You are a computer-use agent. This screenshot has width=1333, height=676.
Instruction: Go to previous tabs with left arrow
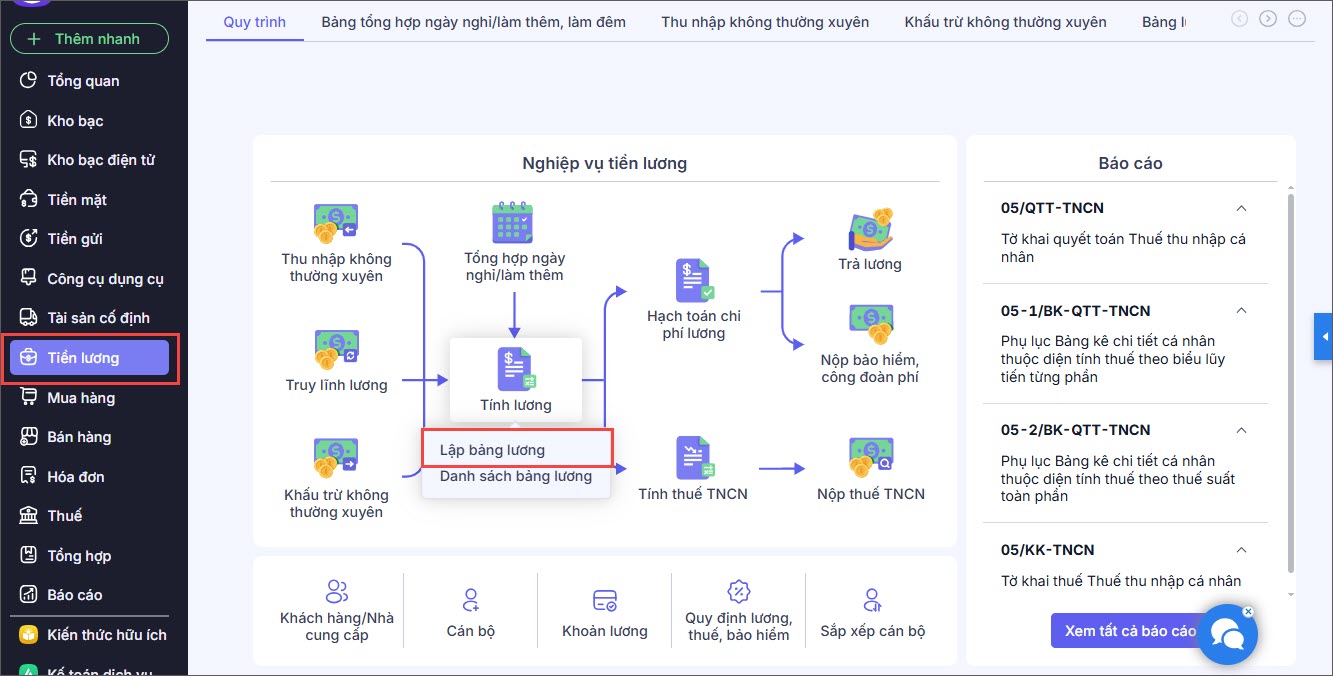click(x=1240, y=18)
